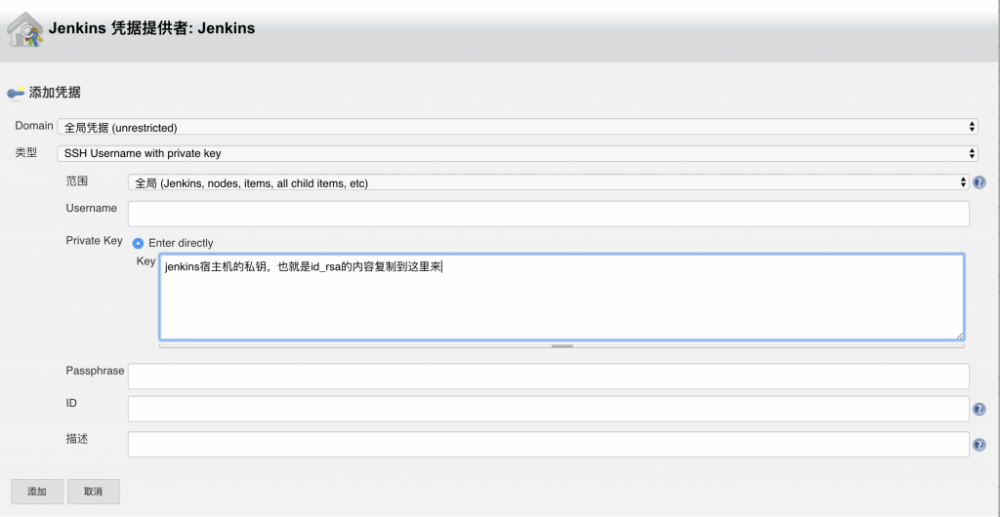
Task: Click the 取消 button
Action: [93, 492]
